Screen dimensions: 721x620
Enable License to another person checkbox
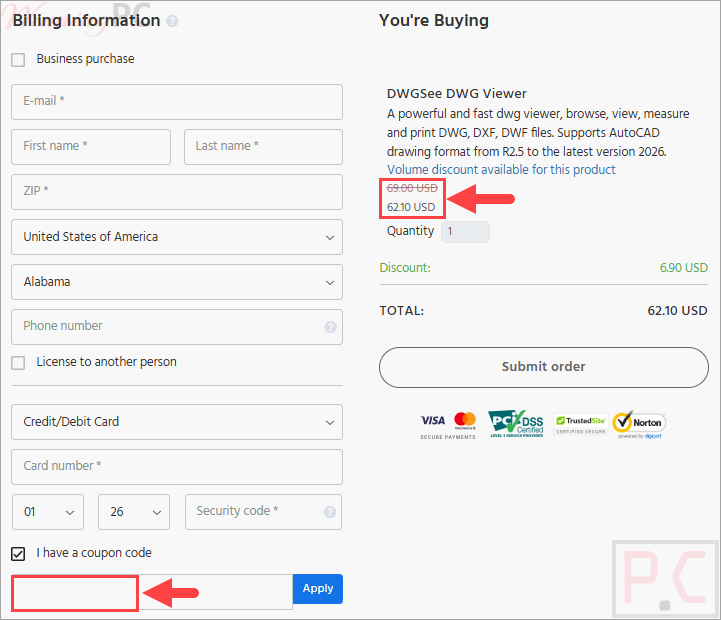[x=18, y=363]
